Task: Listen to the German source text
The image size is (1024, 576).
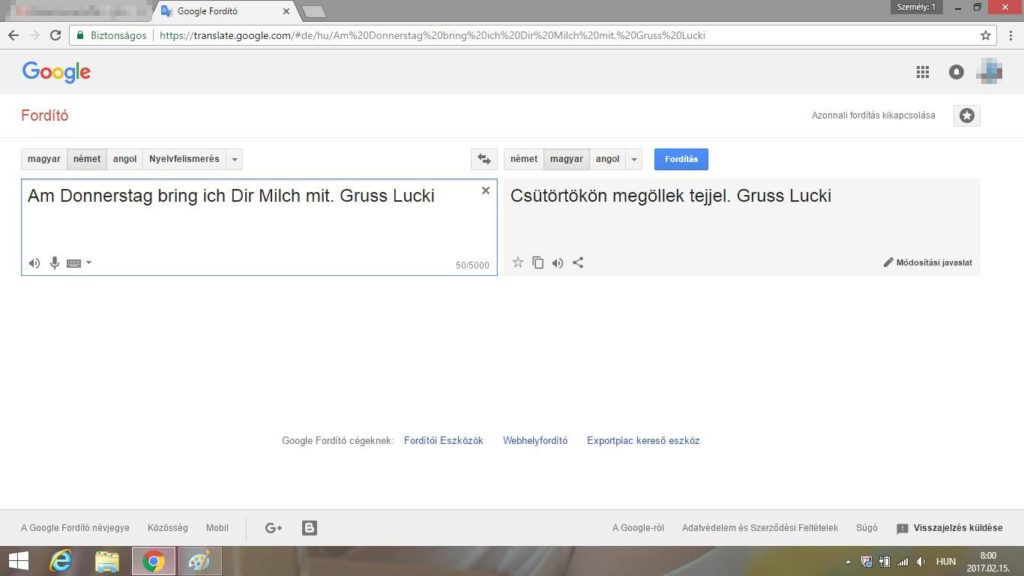Action: tap(34, 263)
